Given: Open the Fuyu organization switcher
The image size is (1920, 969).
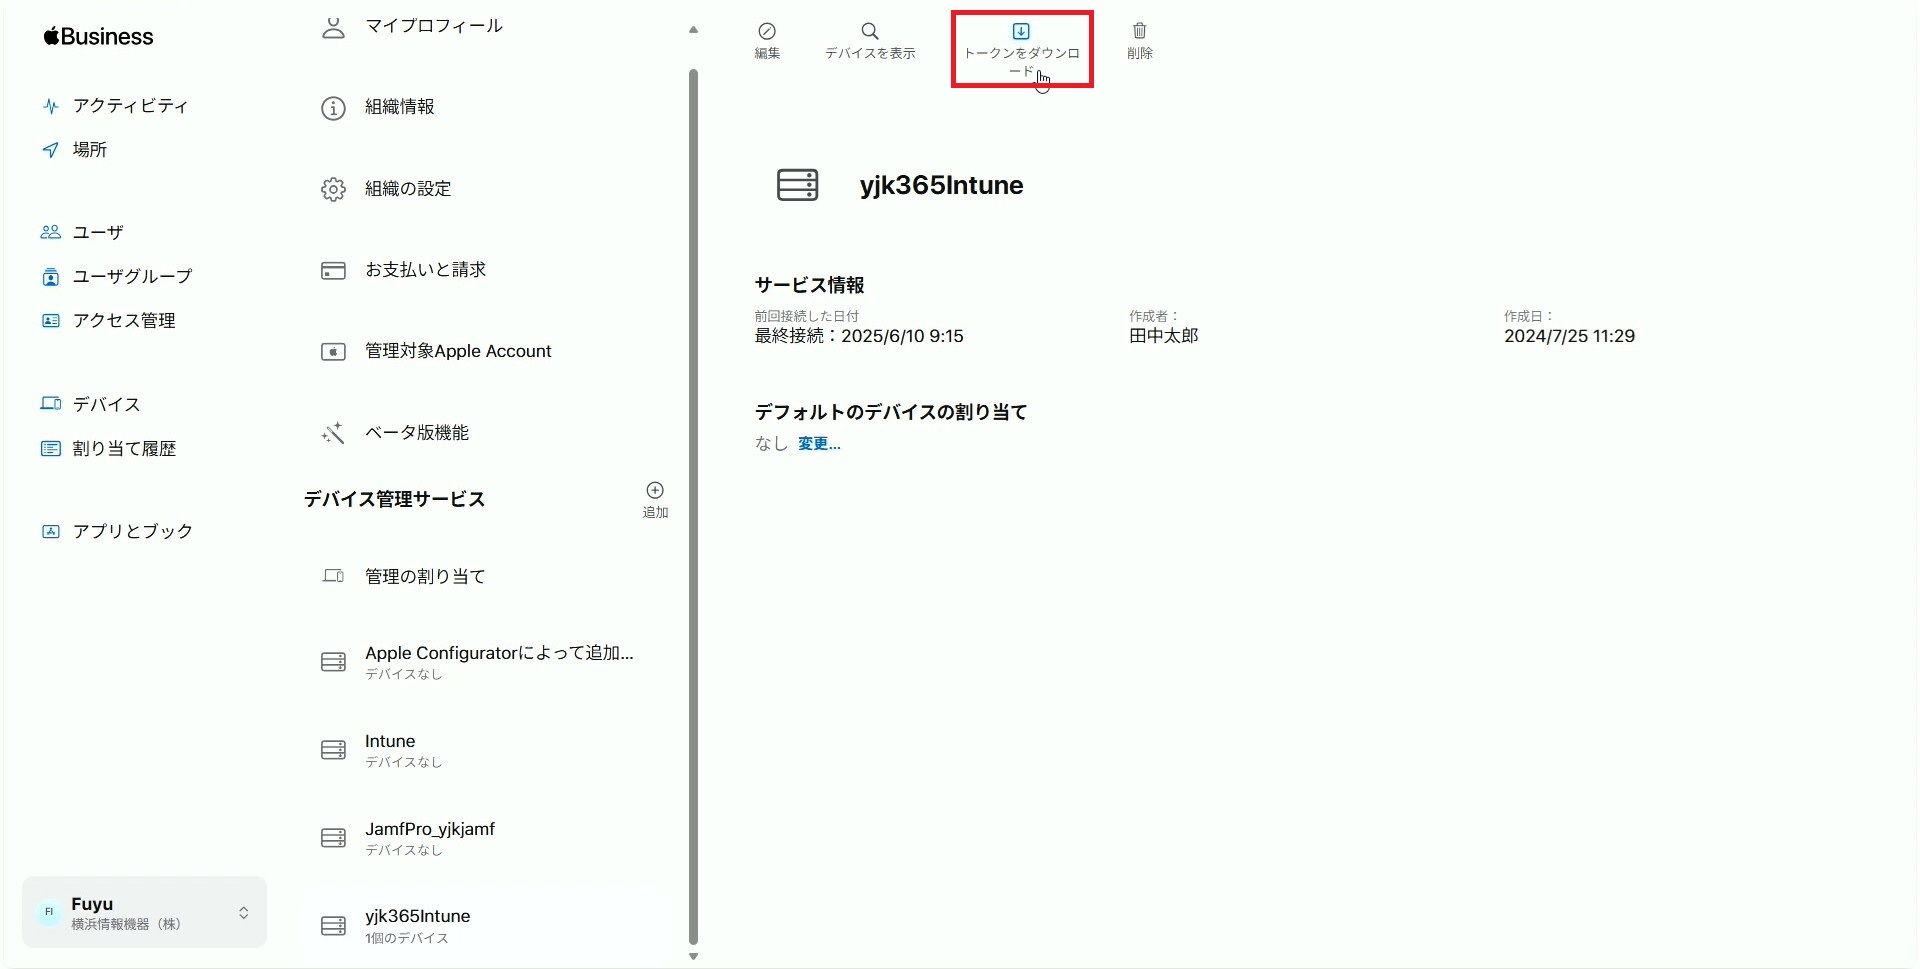Looking at the screenshot, I should coord(144,912).
